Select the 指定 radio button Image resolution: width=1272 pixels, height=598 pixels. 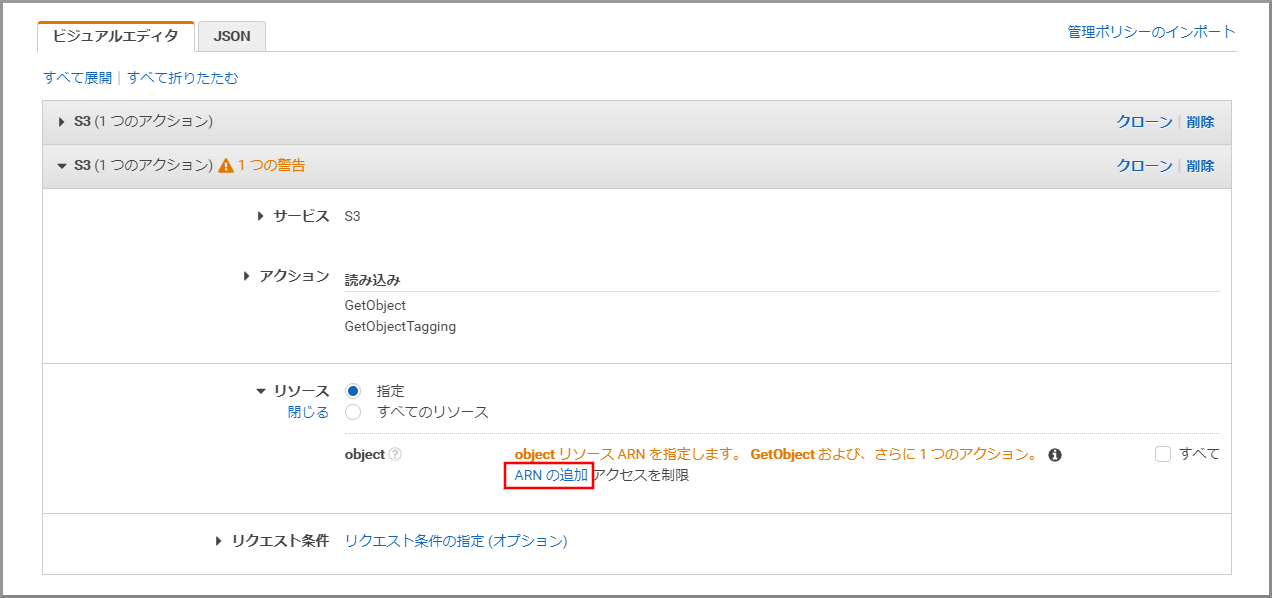[x=352, y=391]
